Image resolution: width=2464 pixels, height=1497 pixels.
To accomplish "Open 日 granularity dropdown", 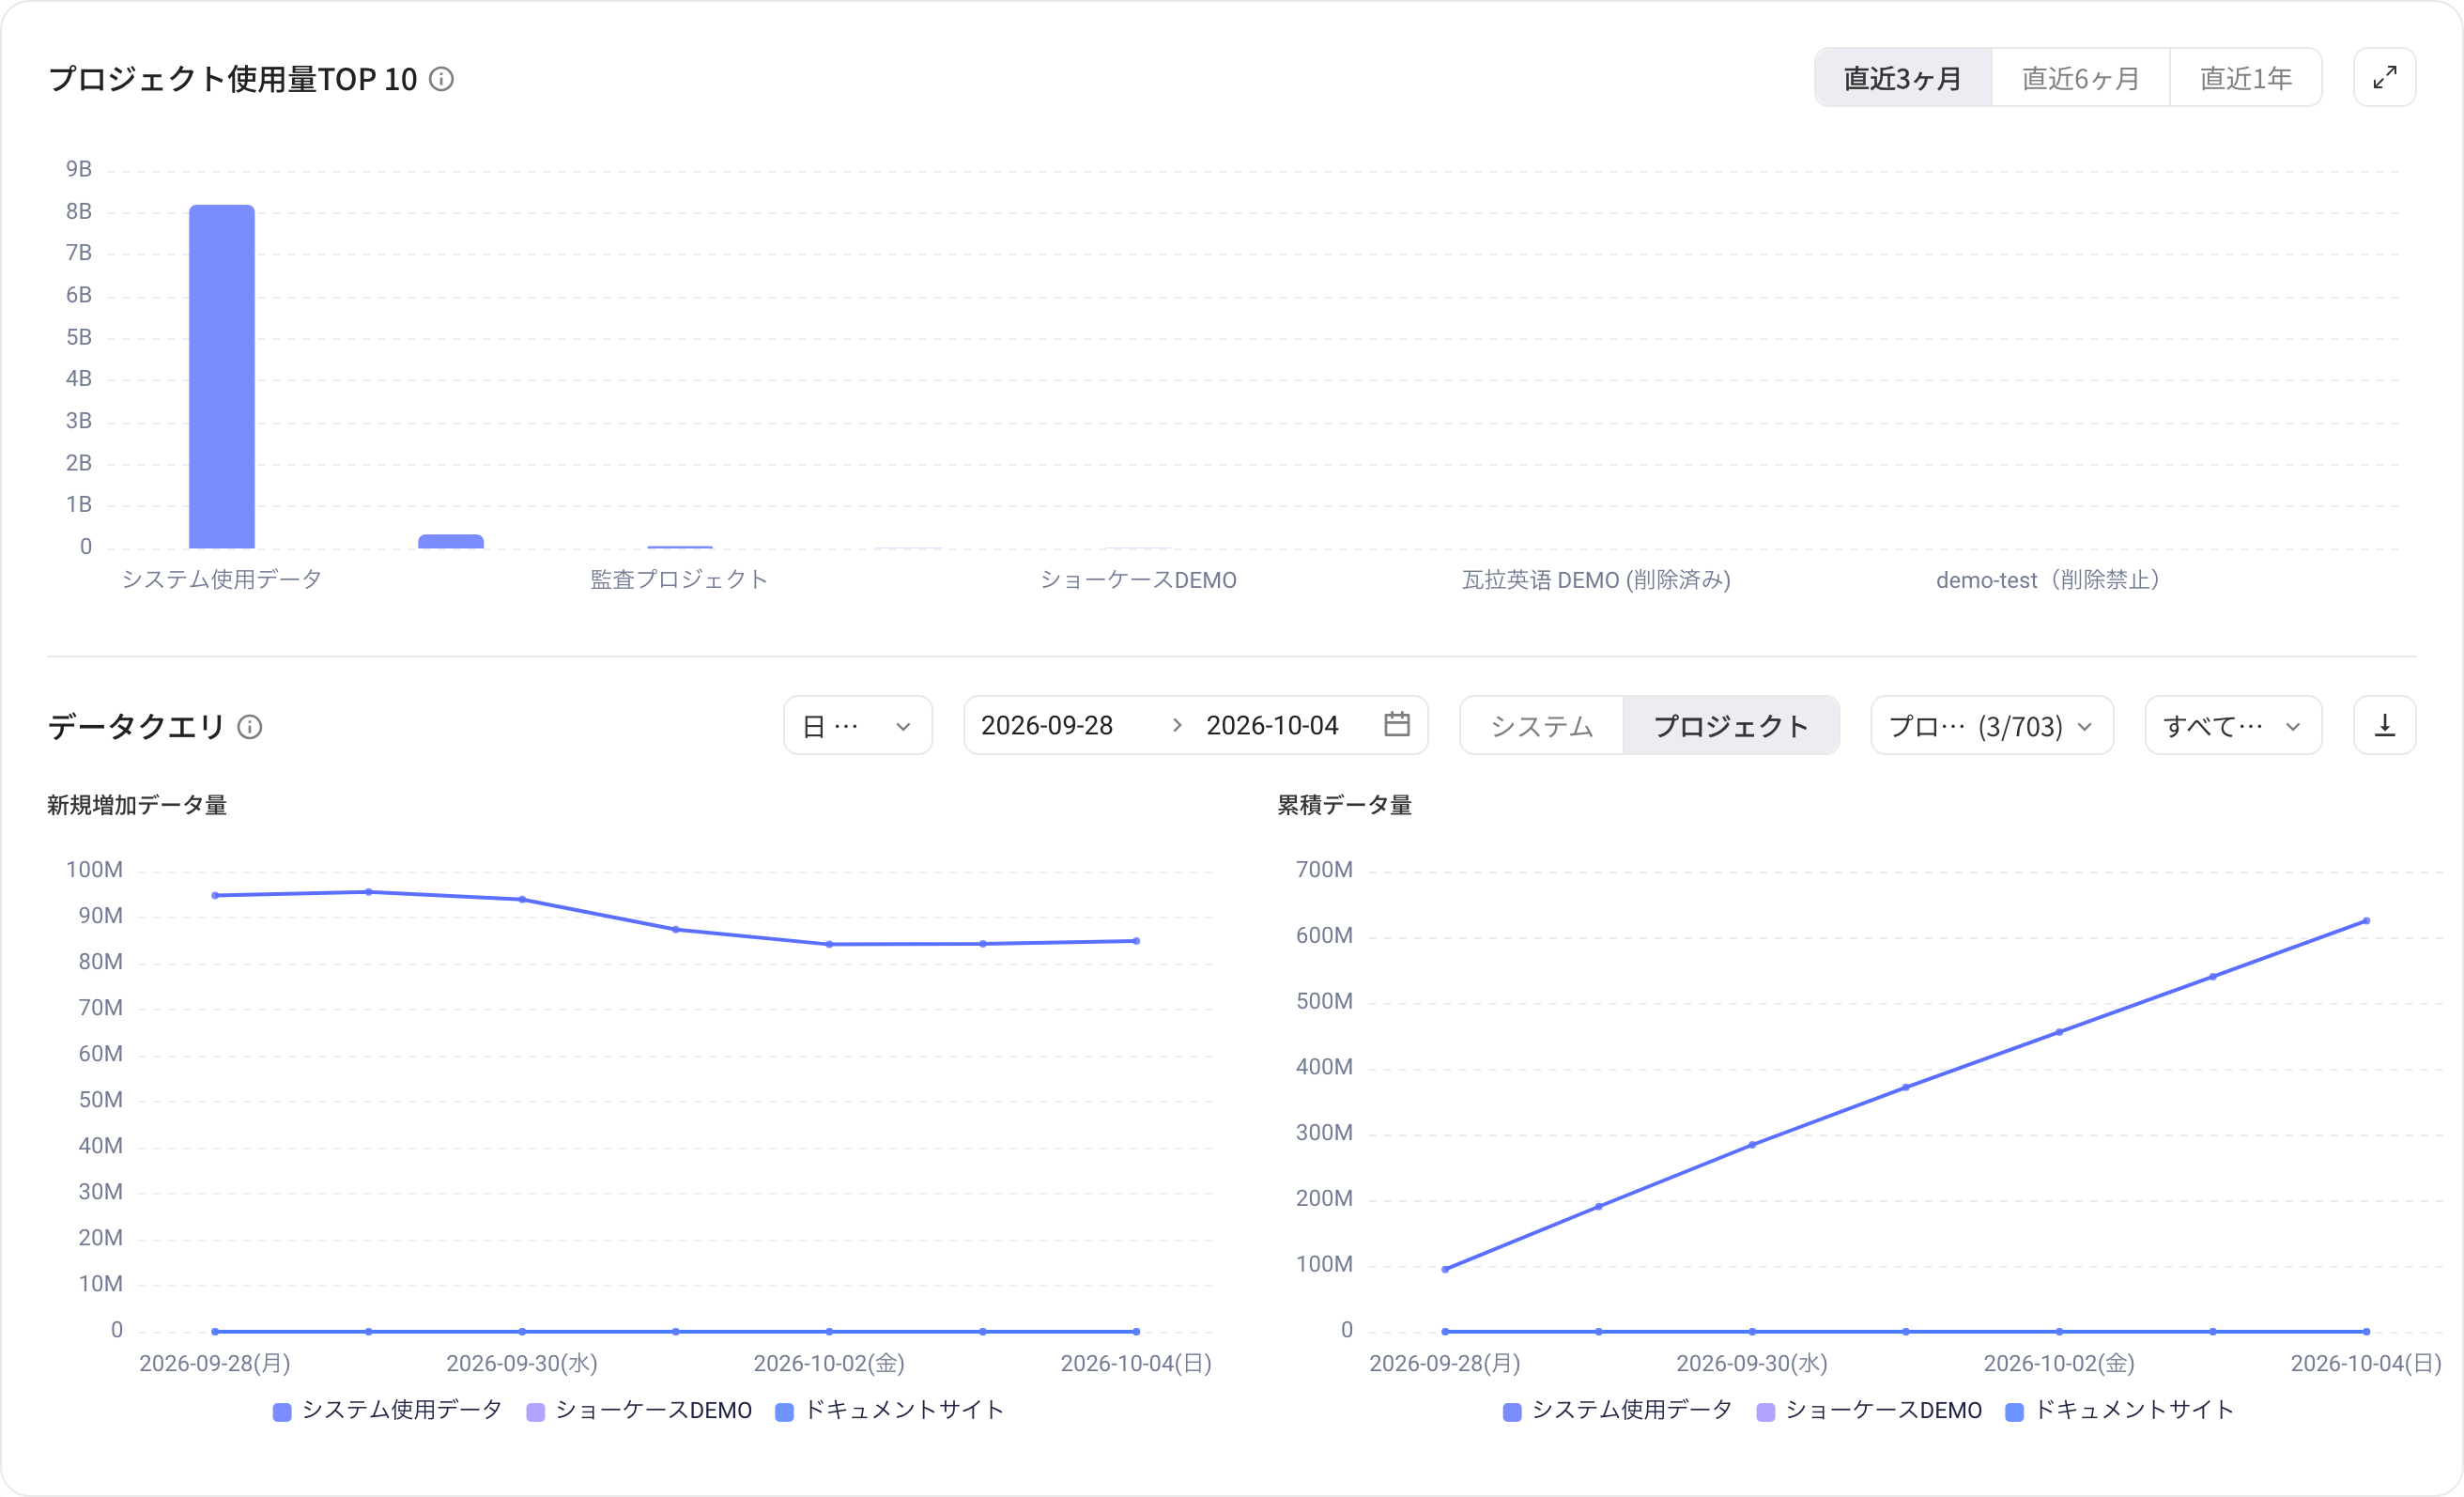I will point(857,726).
